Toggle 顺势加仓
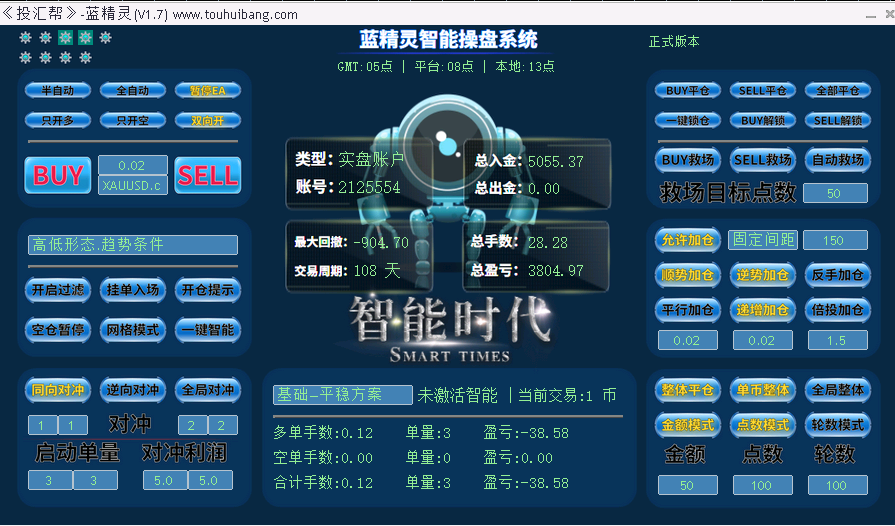Screen dimensions: 895x526 (x=688, y=275)
